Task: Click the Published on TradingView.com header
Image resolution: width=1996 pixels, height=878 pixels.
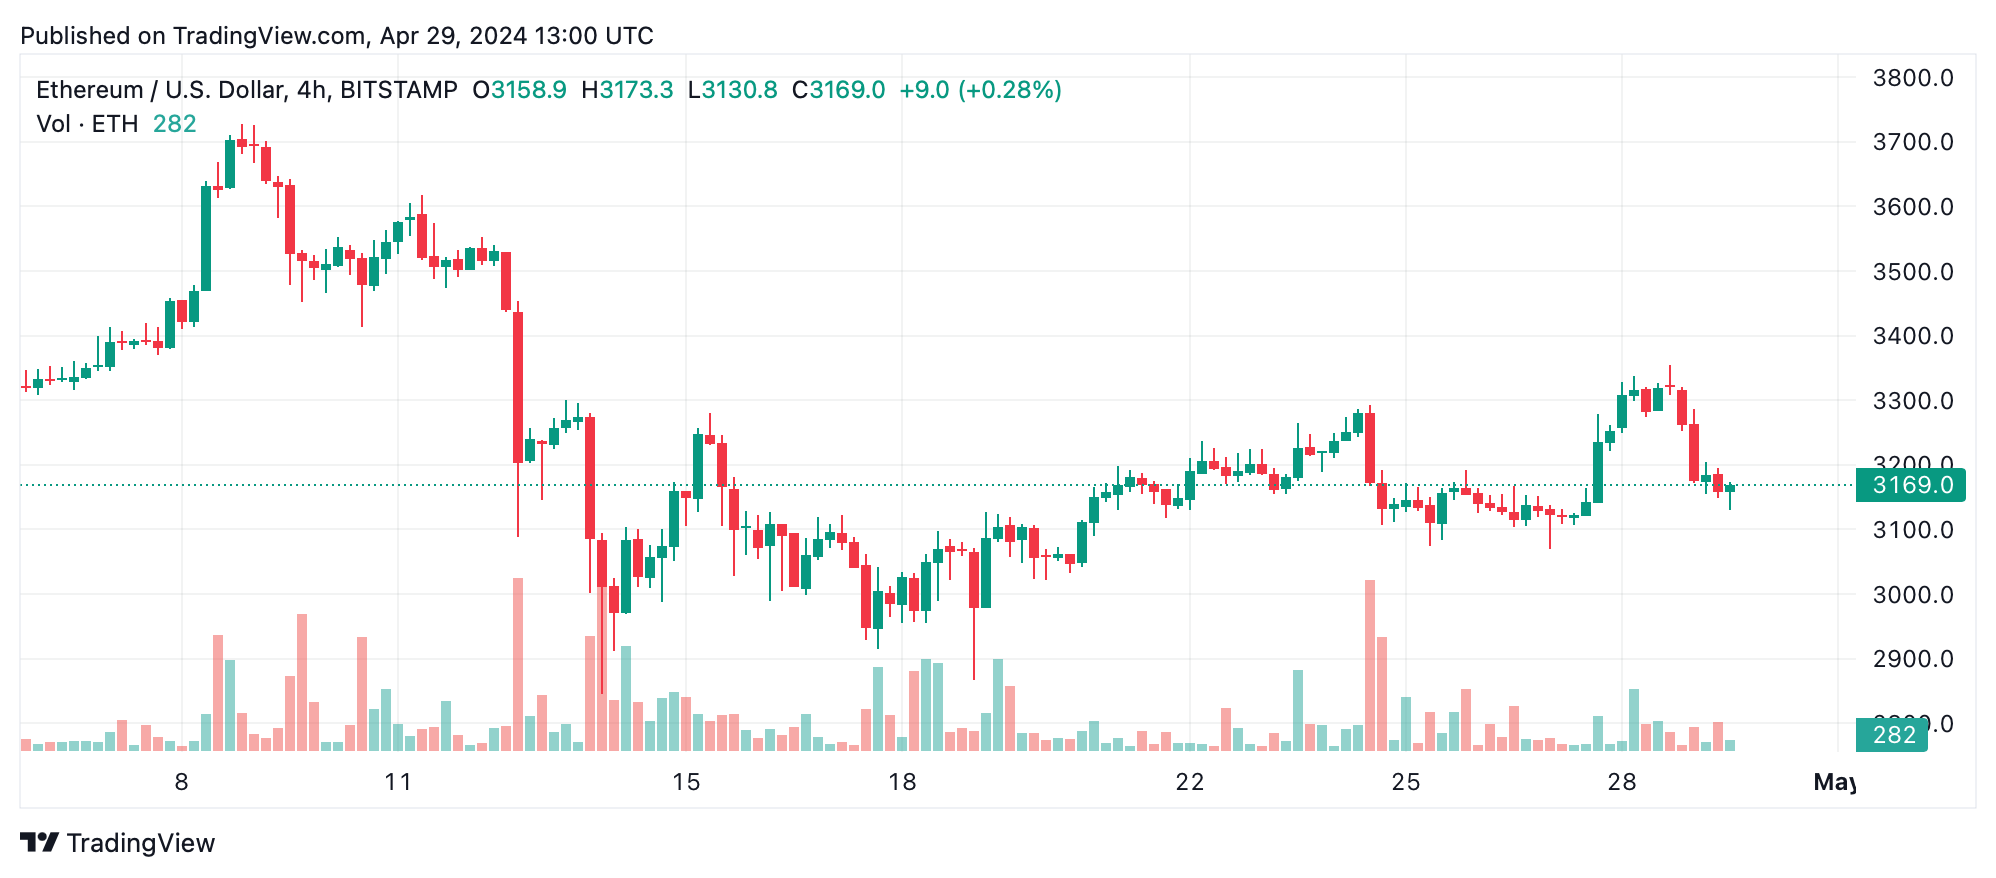Action: pos(336,36)
